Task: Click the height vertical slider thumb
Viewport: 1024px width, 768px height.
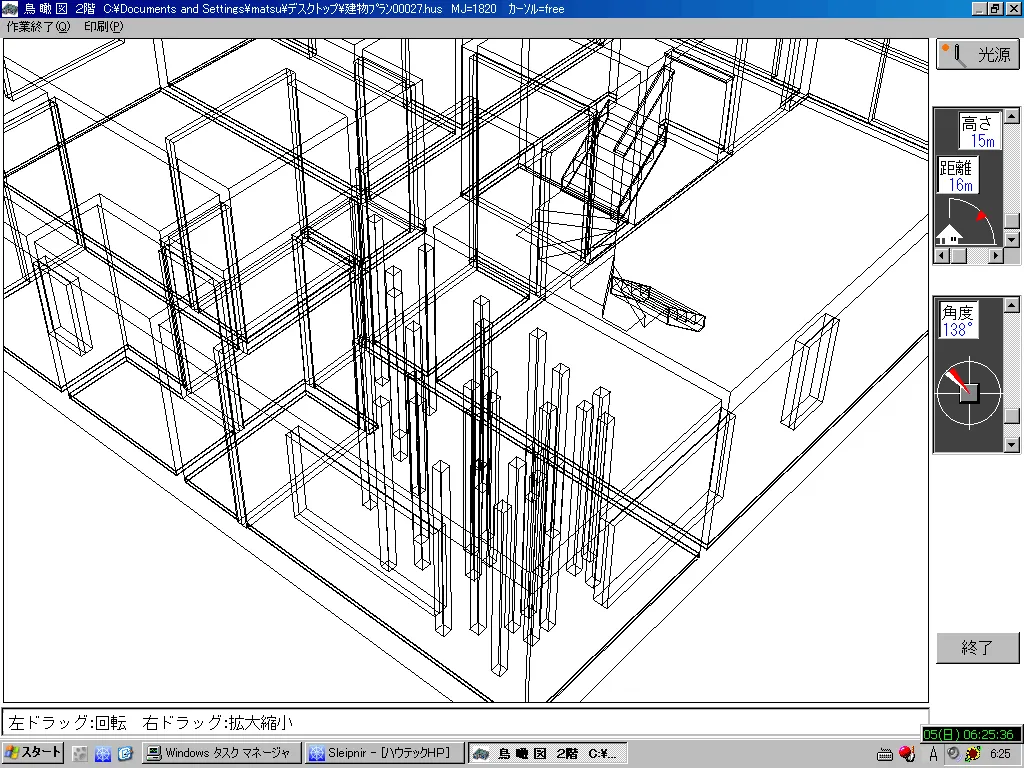Action: click(x=1012, y=221)
